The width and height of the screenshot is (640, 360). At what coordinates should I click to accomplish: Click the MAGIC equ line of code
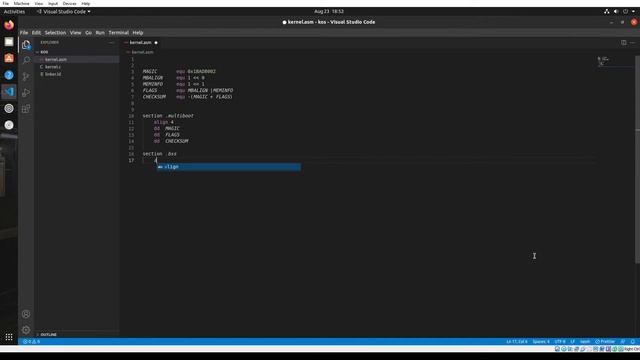(179, 71)
